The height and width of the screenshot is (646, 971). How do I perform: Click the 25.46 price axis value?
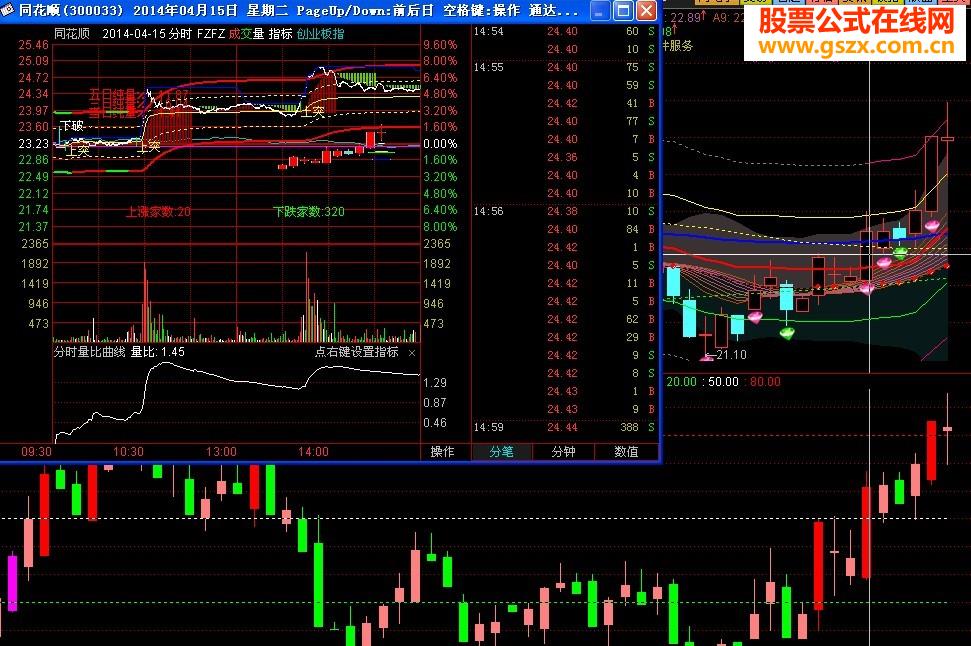tap(33, 45)
